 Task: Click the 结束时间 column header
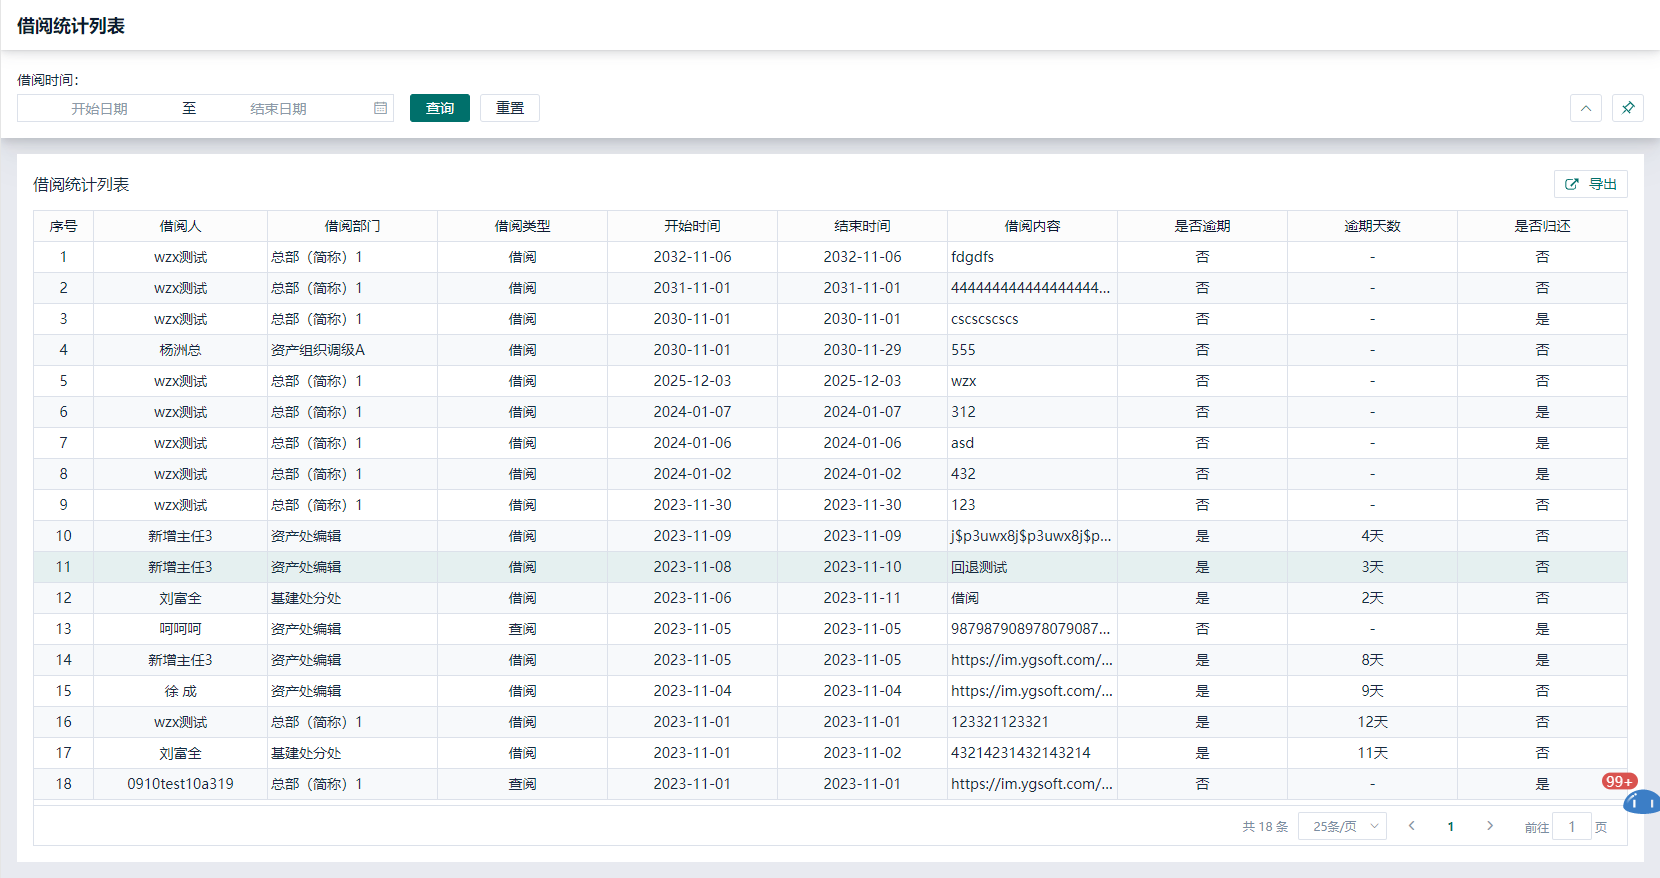862,226
